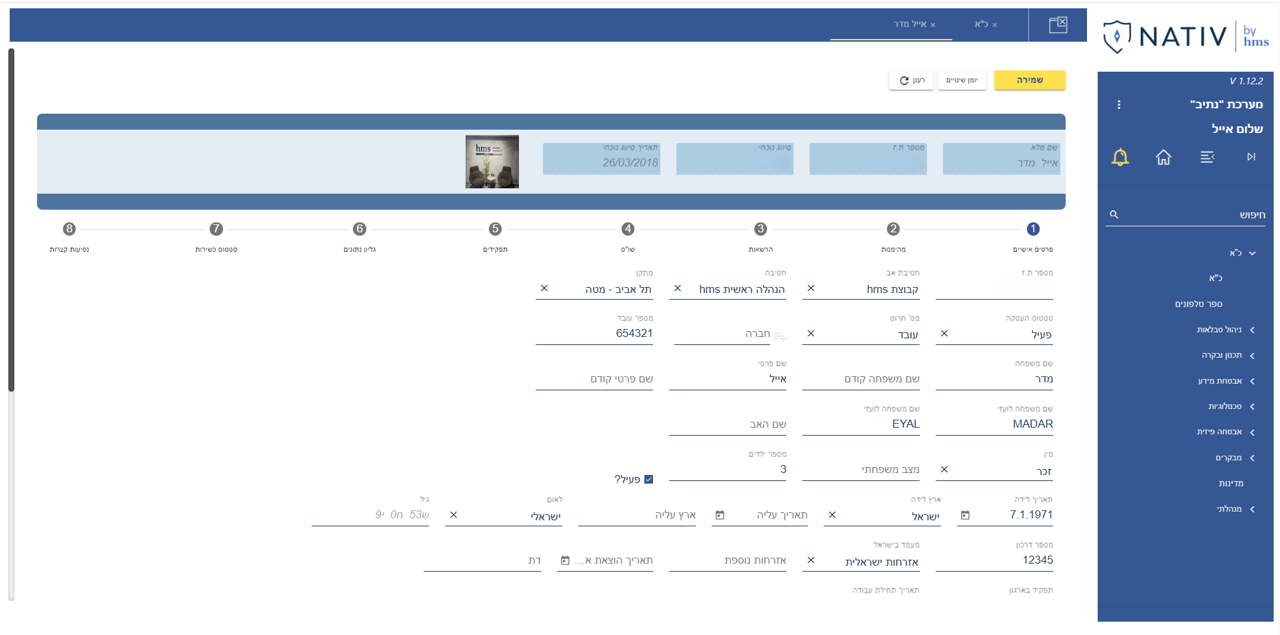Click the yellow notifications bell icon
The height and width of the screenshot is (635, 1280).
point(1120,157)
